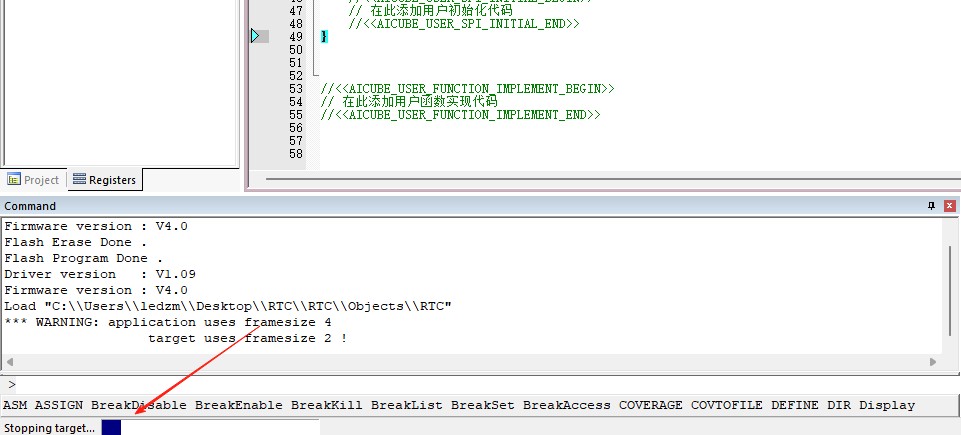The width and height of the screenshot is (961, 435).
Task: Click the BreakKill command hint
Action: [327, 405]
